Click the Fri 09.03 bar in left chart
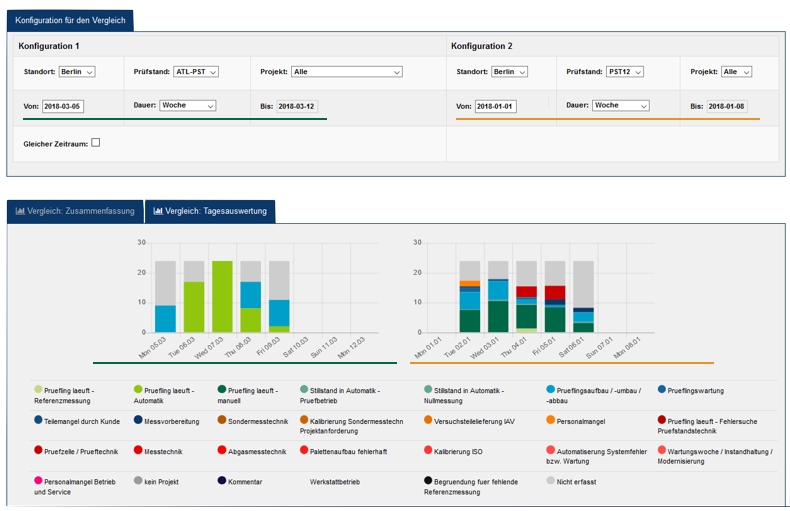 (279, 296)
